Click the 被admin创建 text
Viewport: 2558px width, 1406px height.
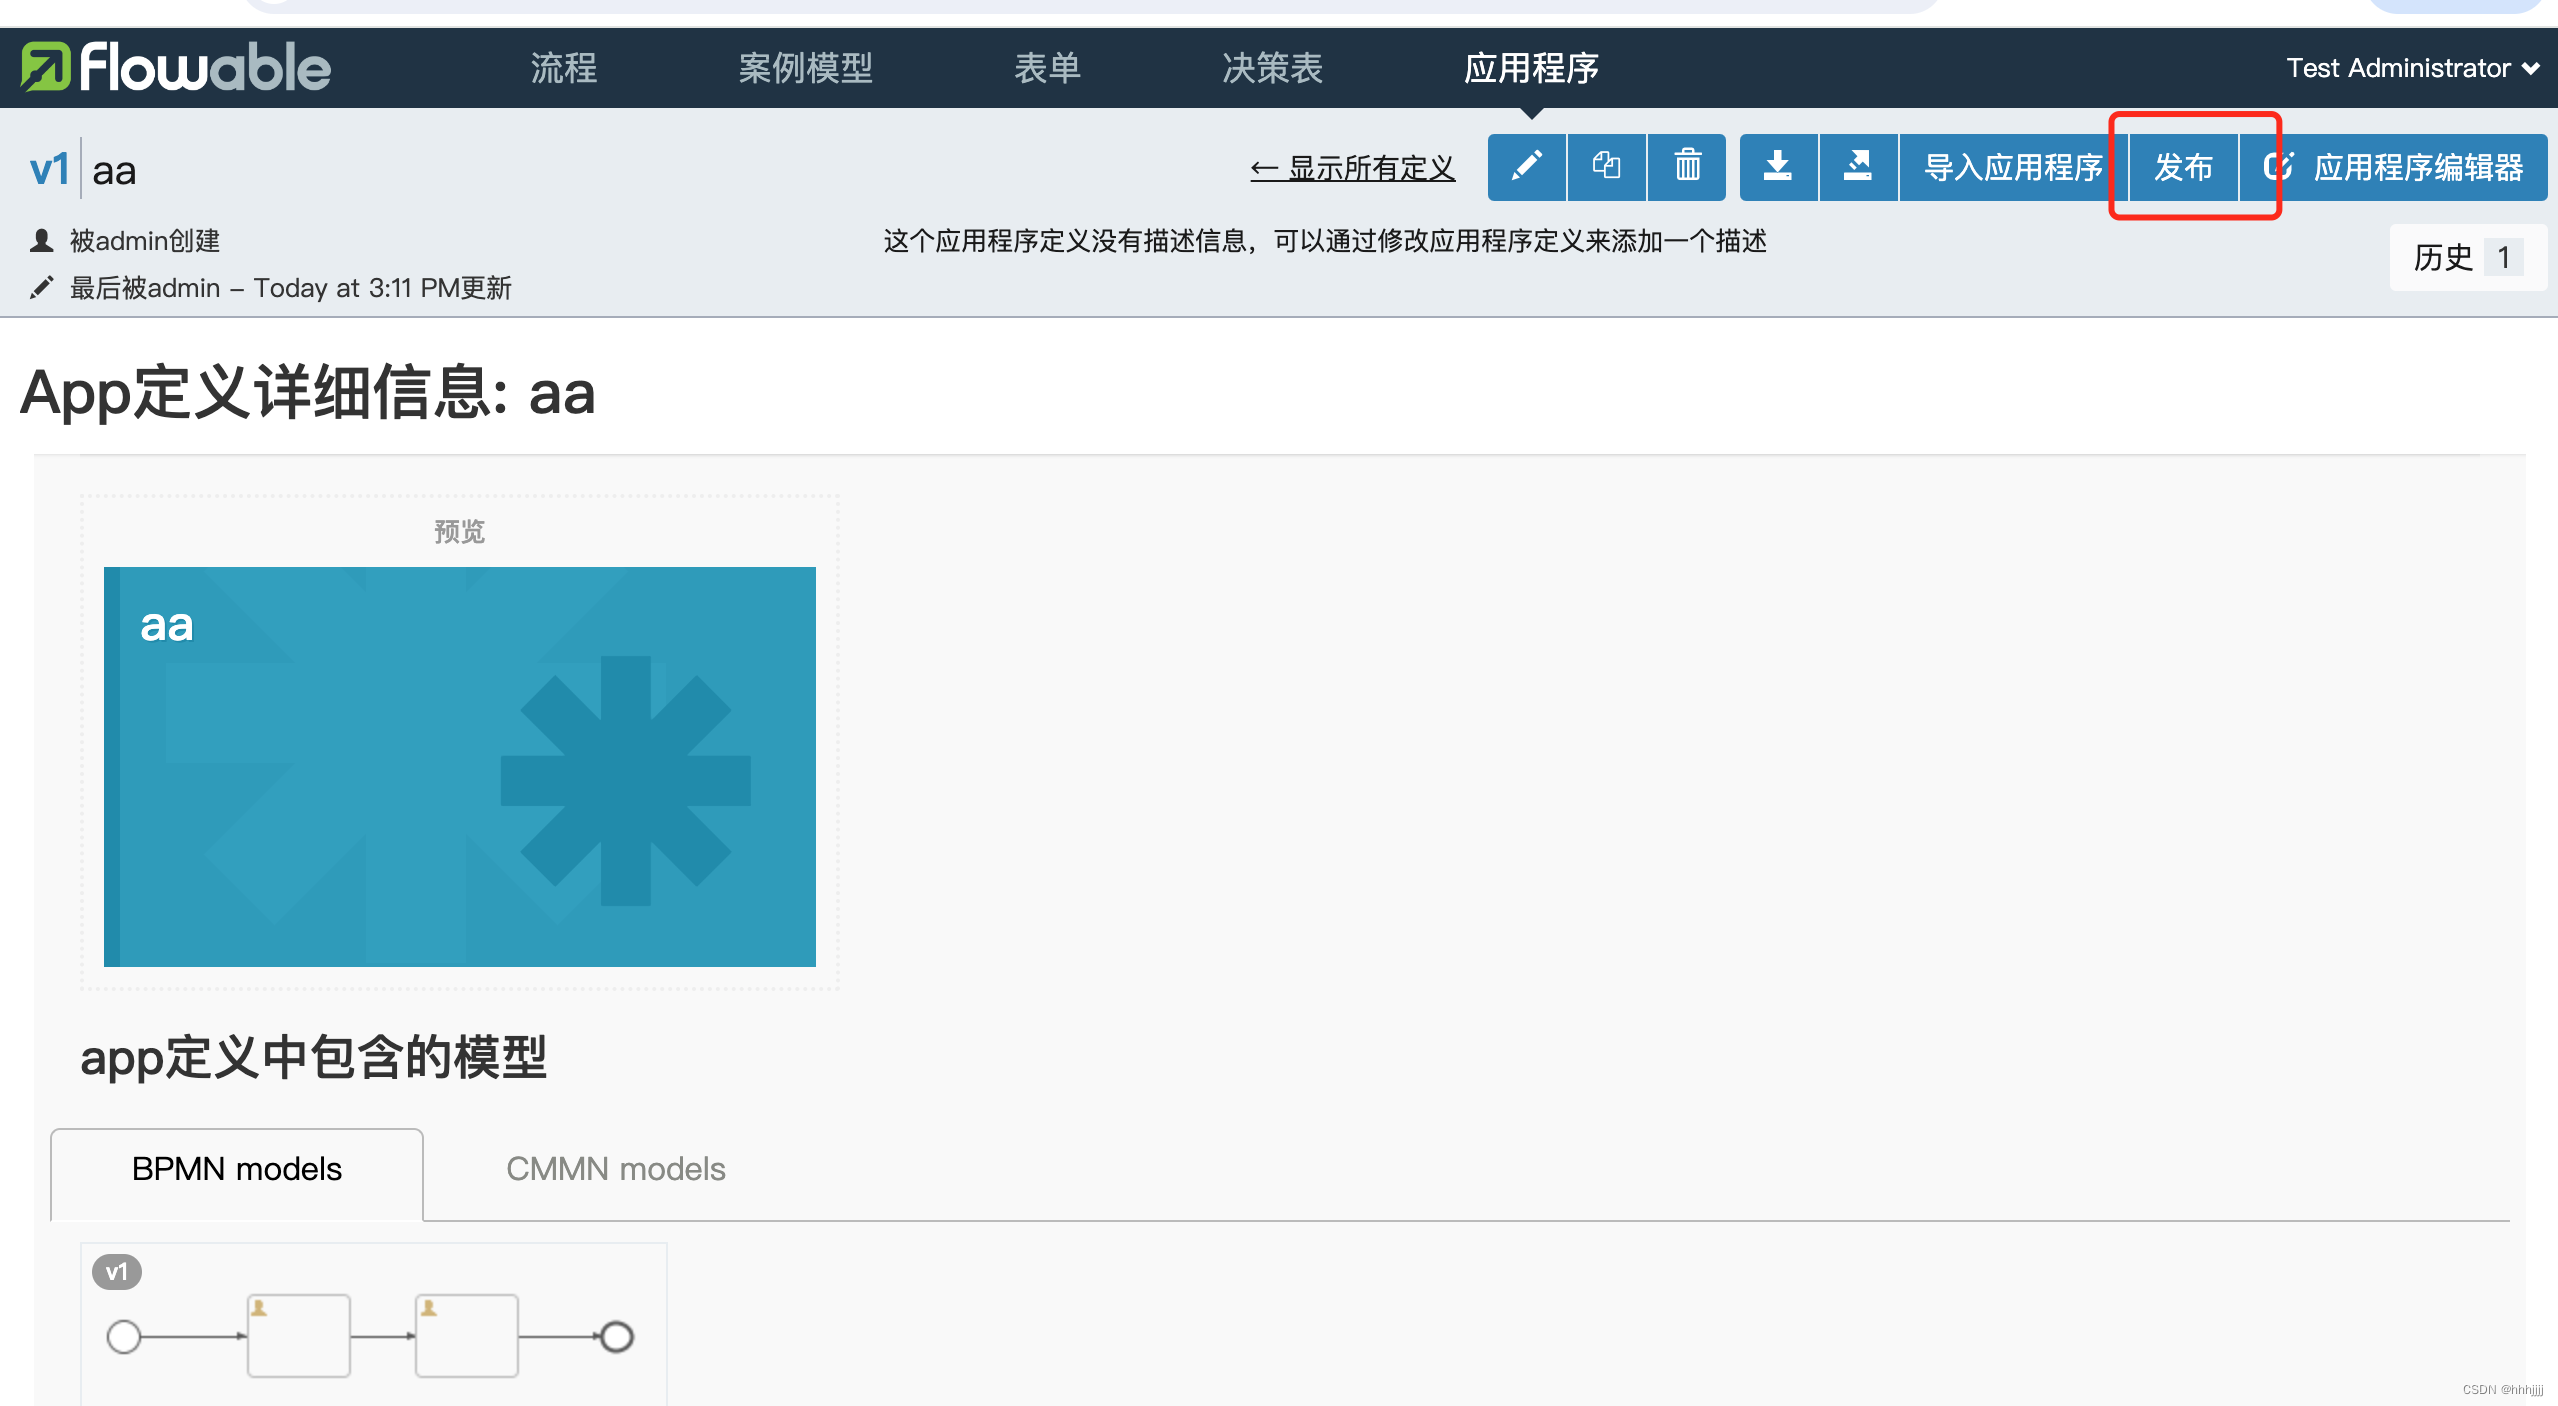(145, 241)
